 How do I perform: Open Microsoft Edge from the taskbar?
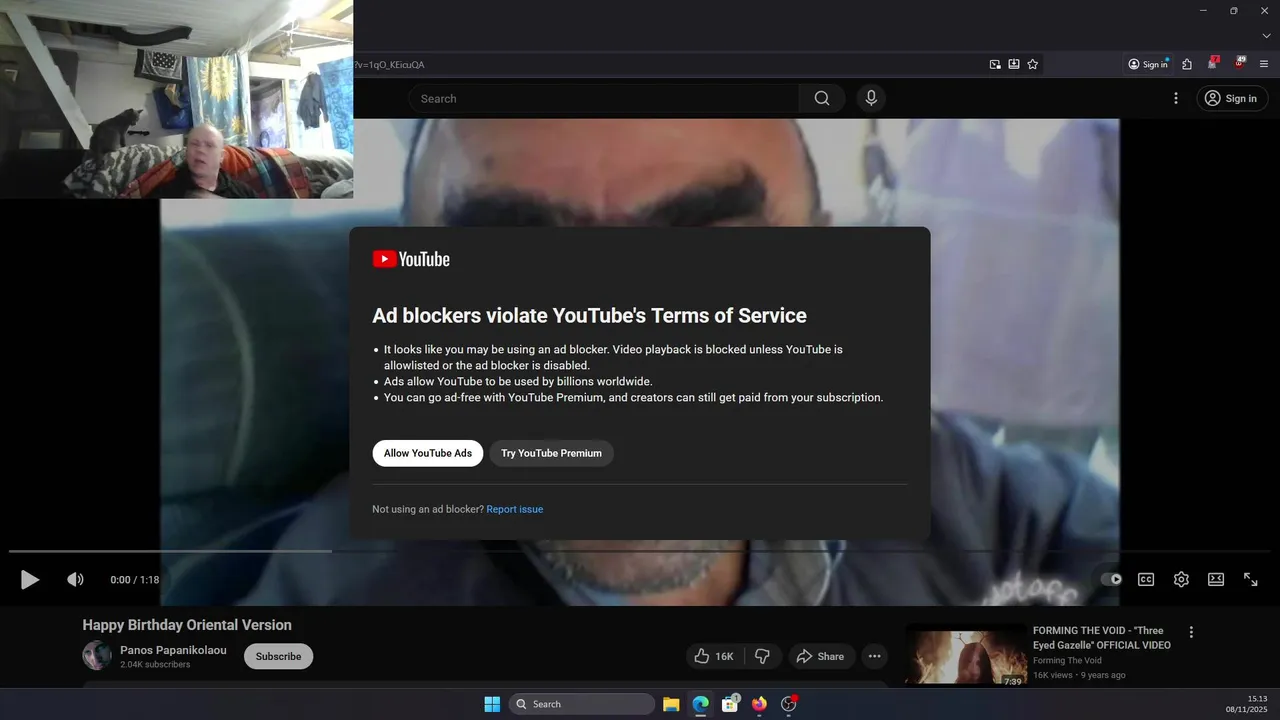700,704
